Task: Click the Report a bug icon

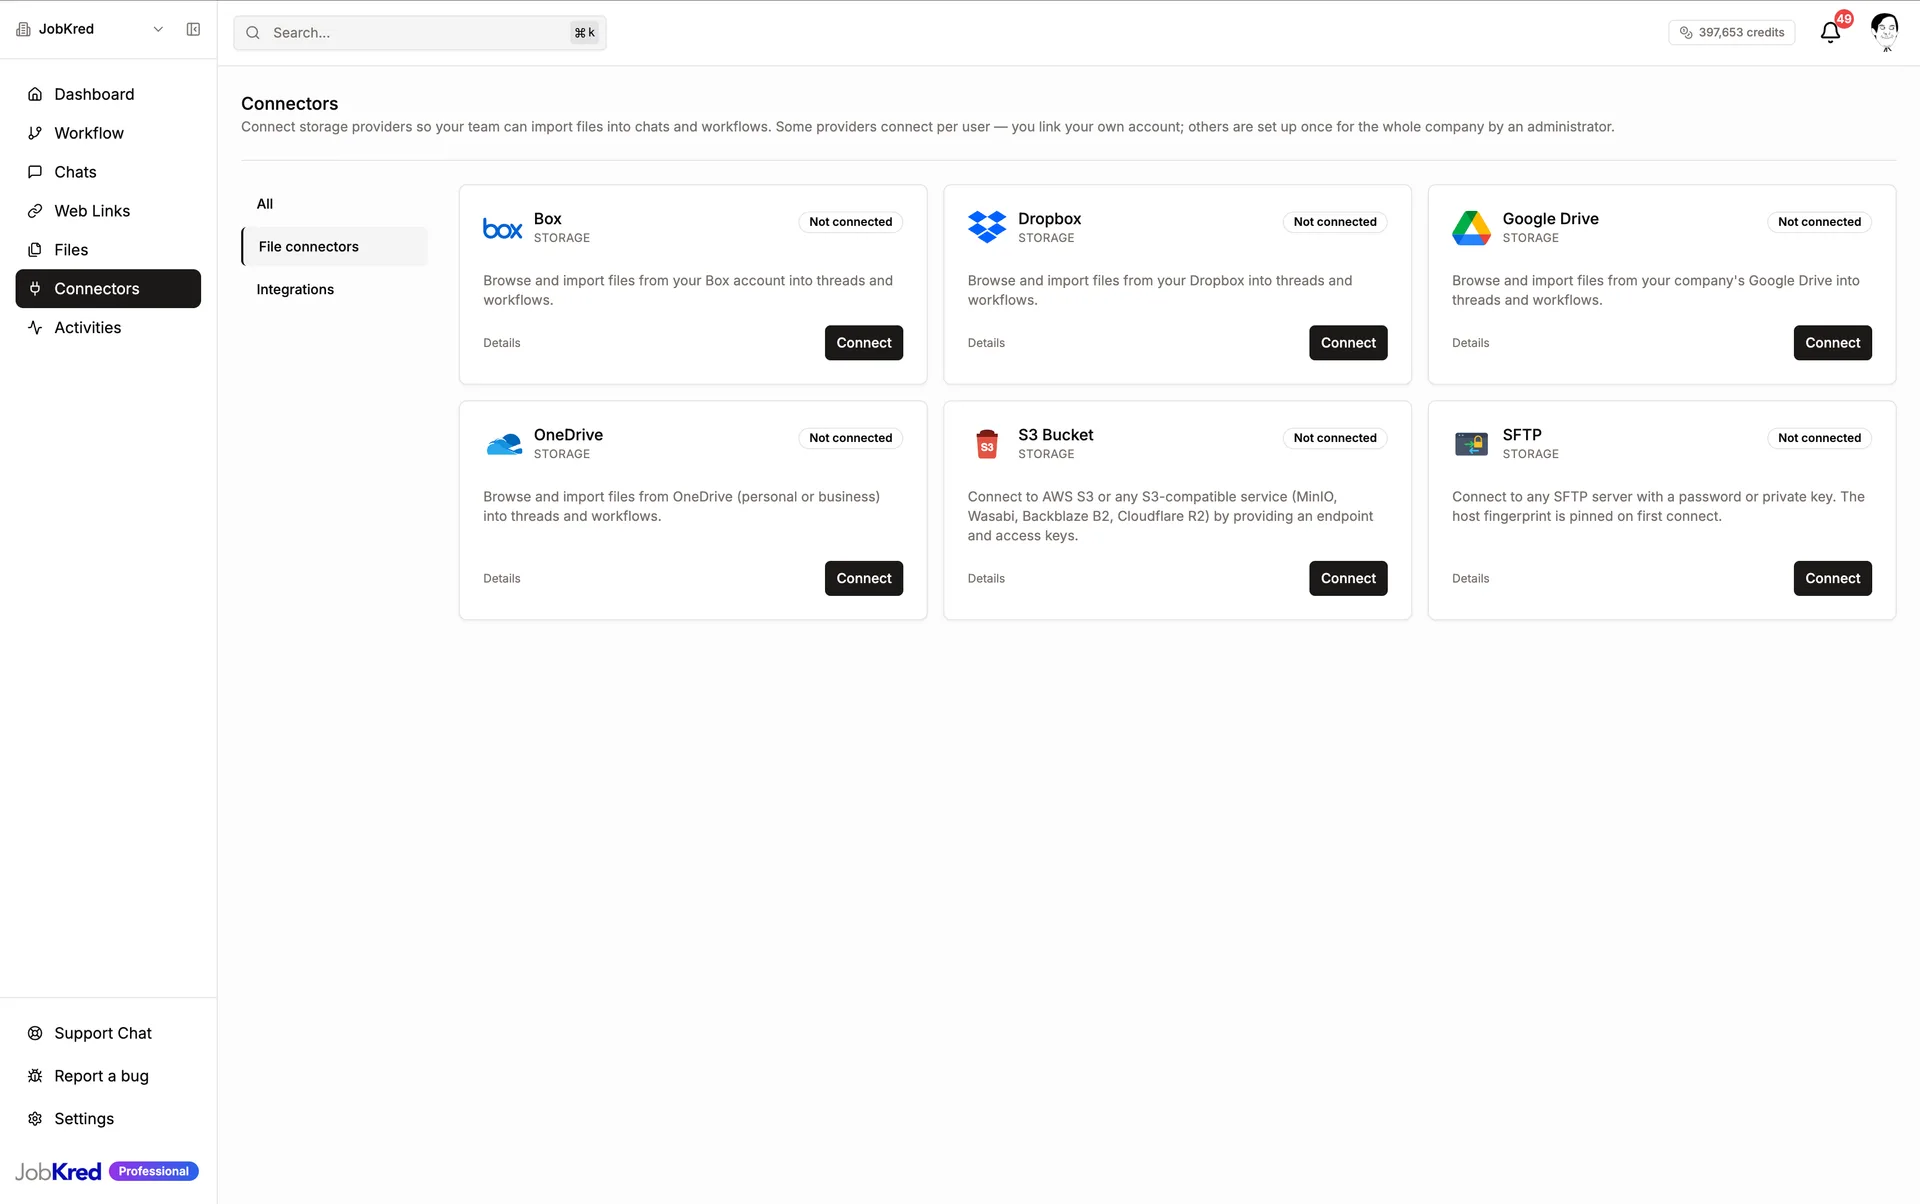Action: point(35,1076)
